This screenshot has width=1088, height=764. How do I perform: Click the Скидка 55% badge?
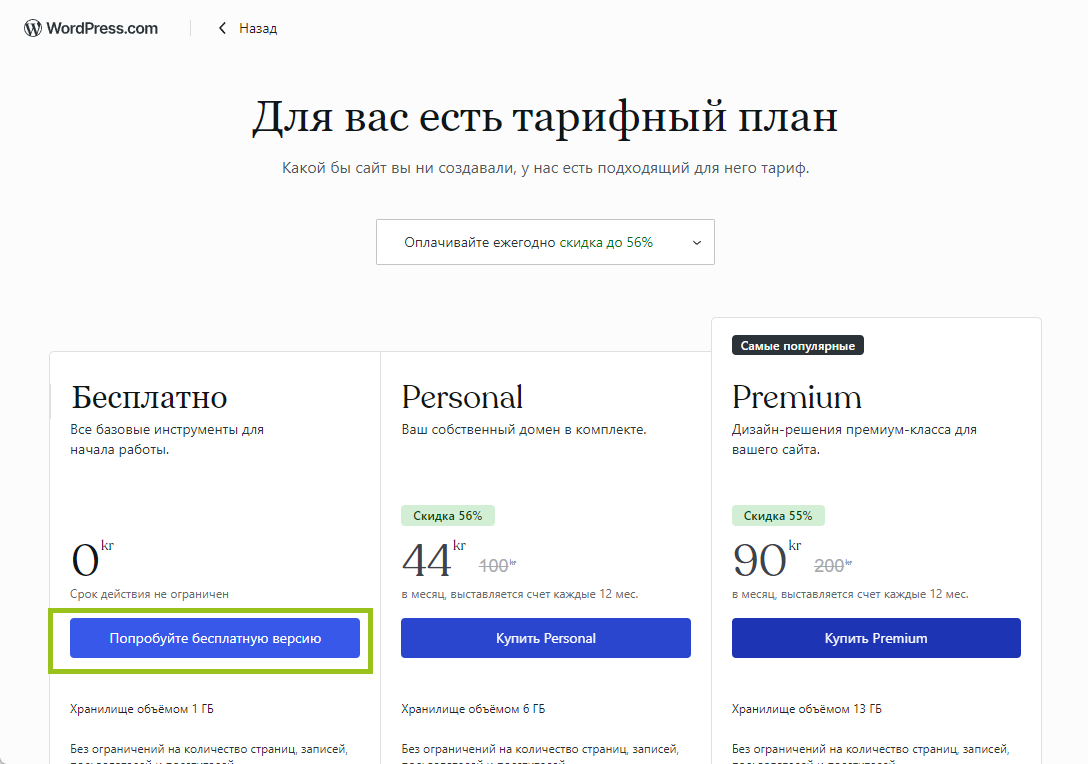coord(778,516)
